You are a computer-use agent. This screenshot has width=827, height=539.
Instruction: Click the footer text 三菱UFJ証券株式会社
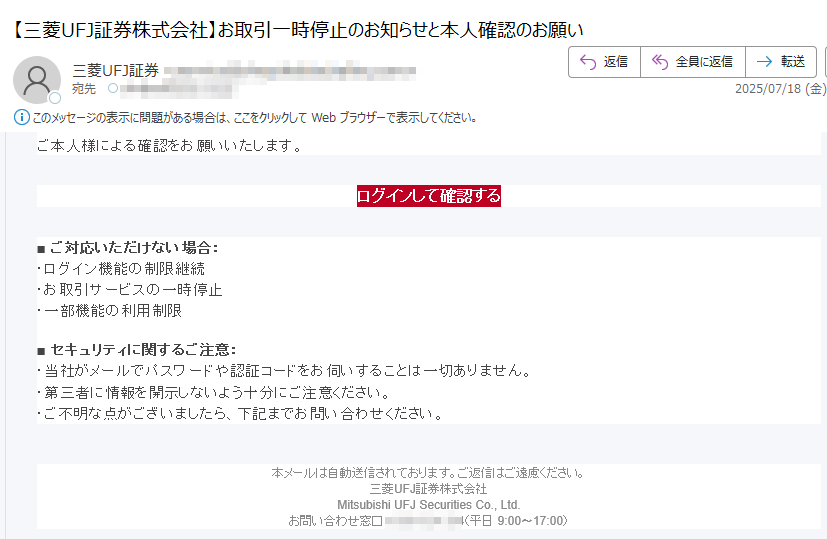(x=428, y=489)
